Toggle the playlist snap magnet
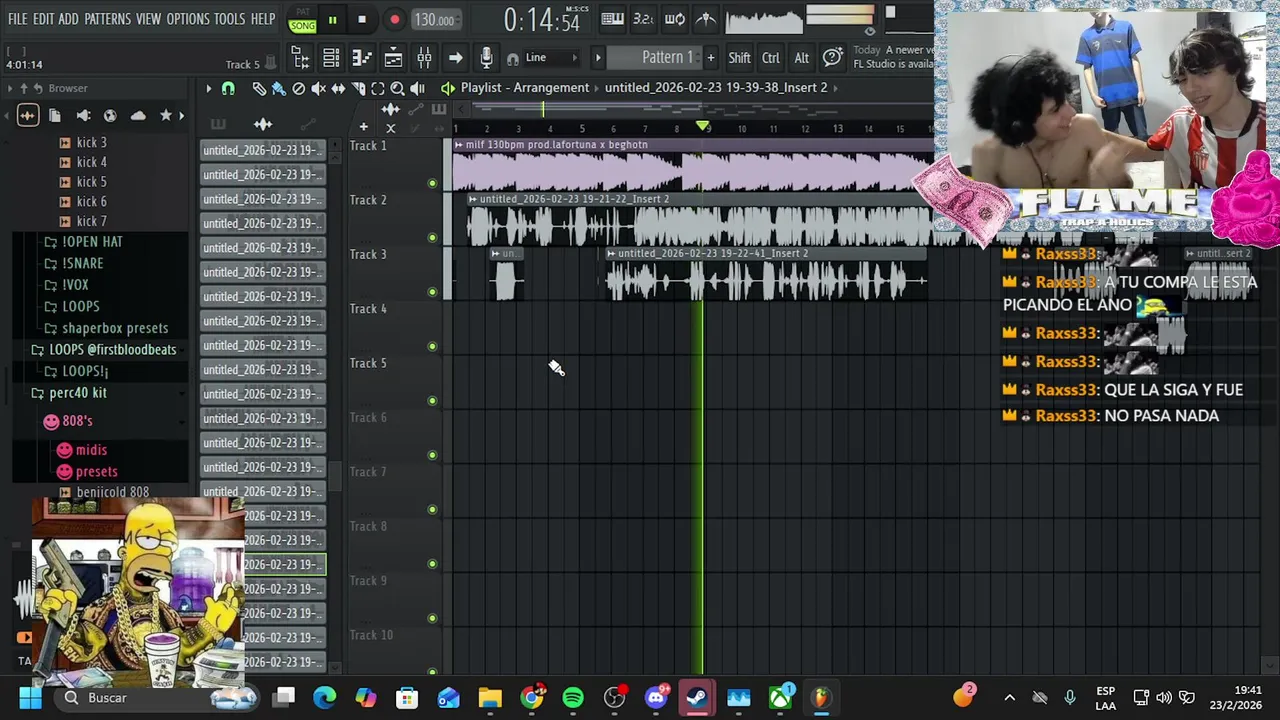Viewport: 1280px width, 720px height. coord(228,88)
